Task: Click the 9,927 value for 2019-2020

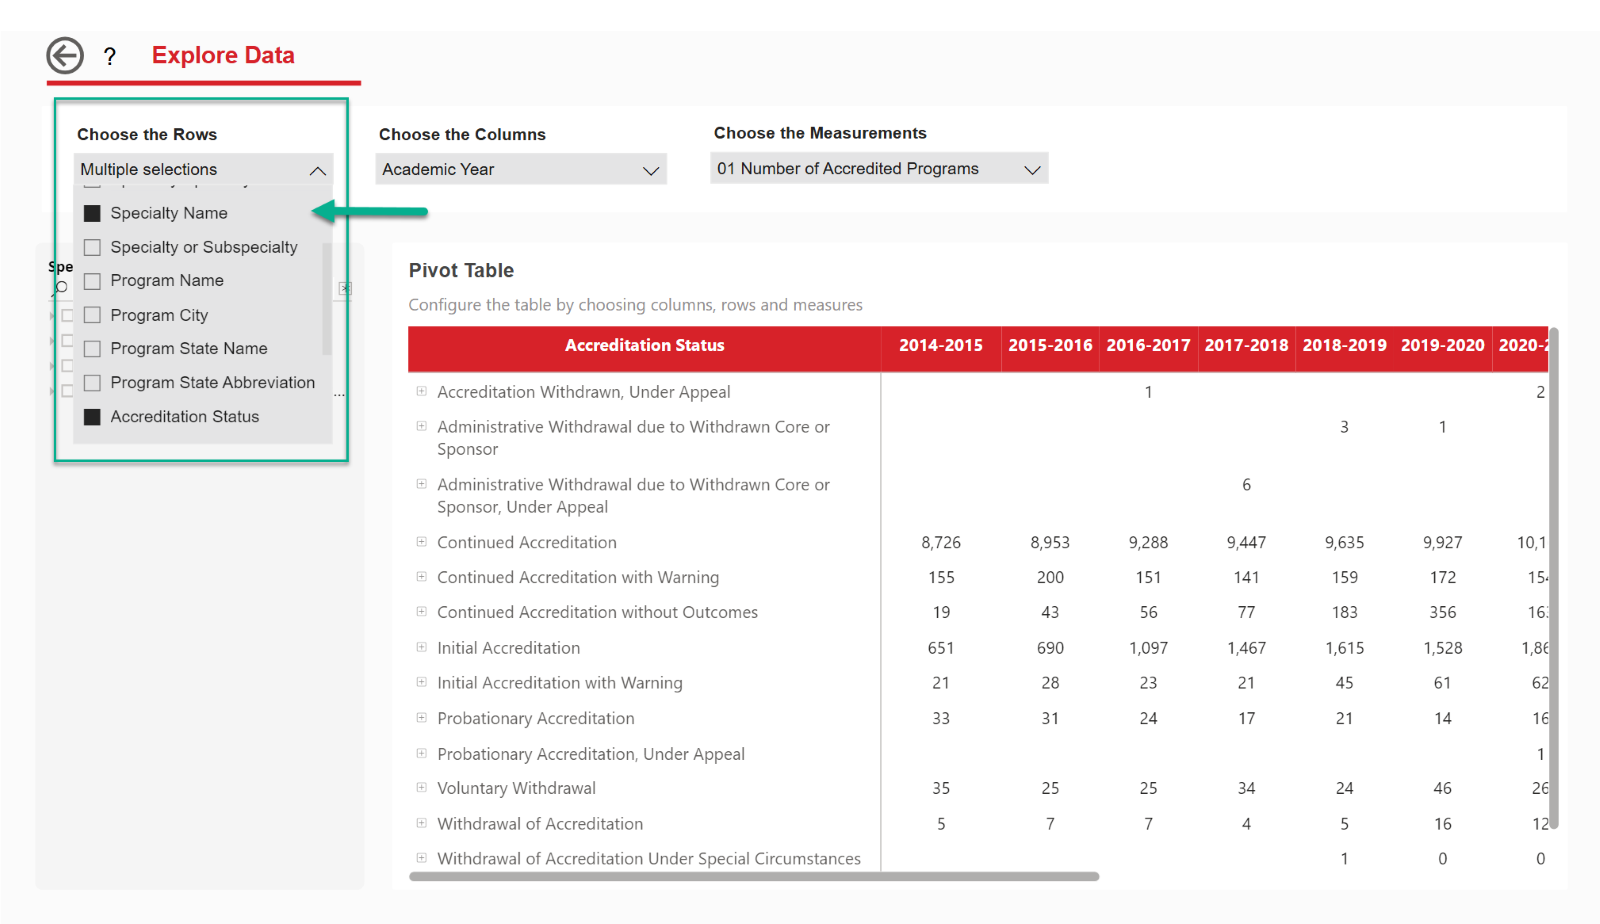Action: point(1442,542)
